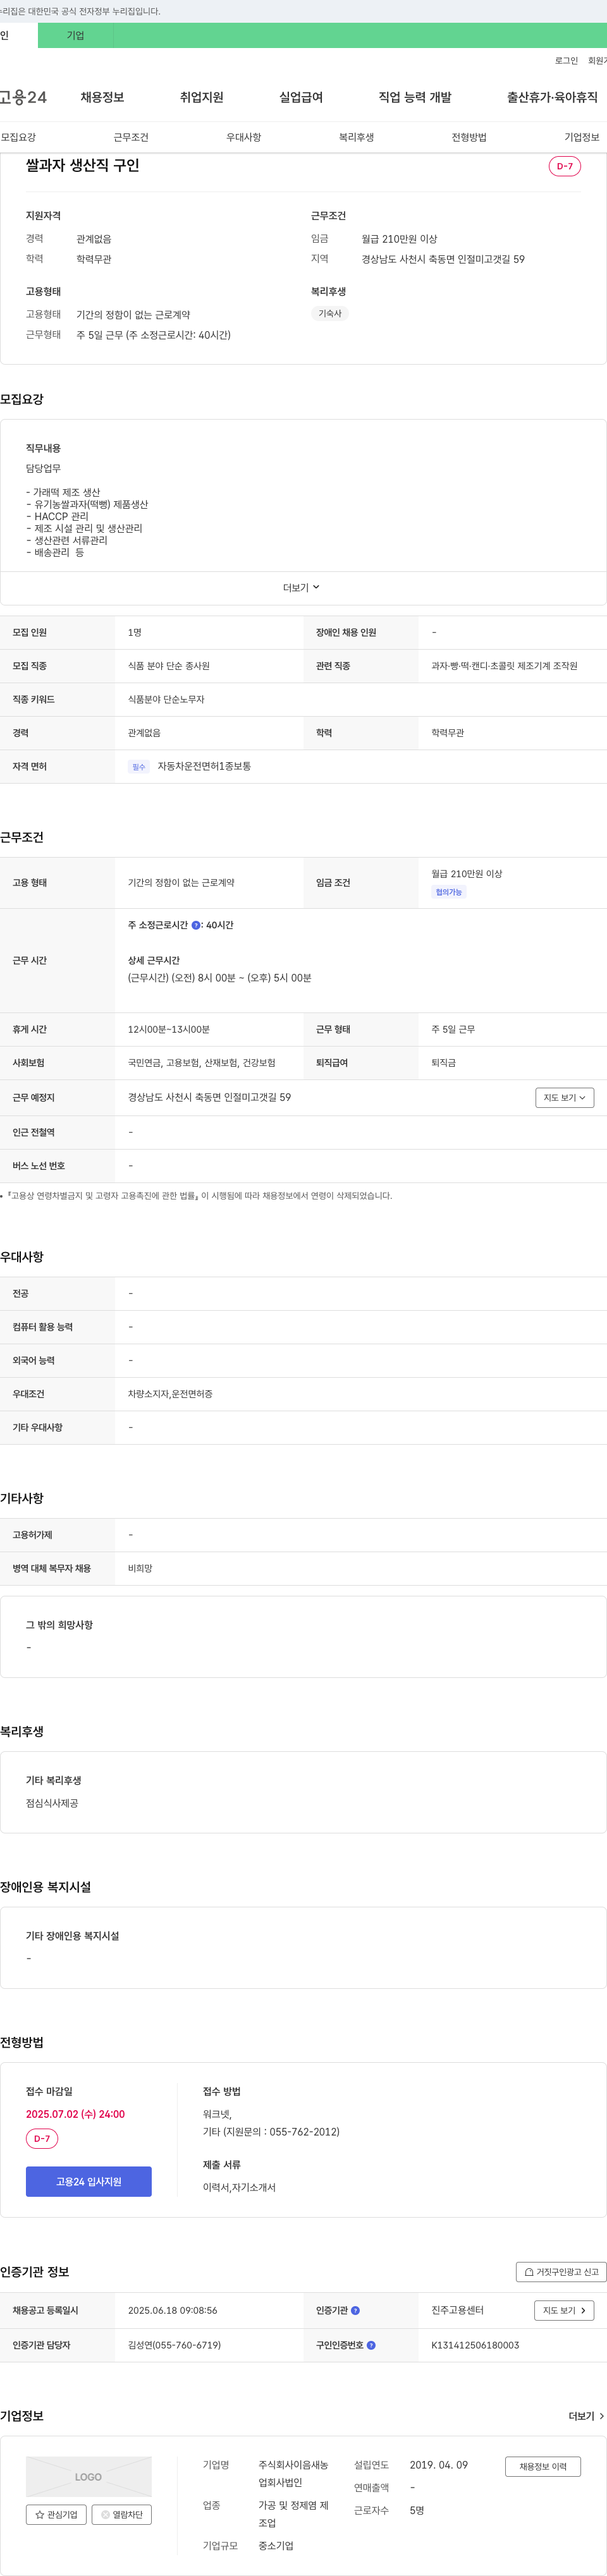Select deadline text 2025.07.02 (수) 24:00
Viewport: 607px width, 2576px height.
75,2113
